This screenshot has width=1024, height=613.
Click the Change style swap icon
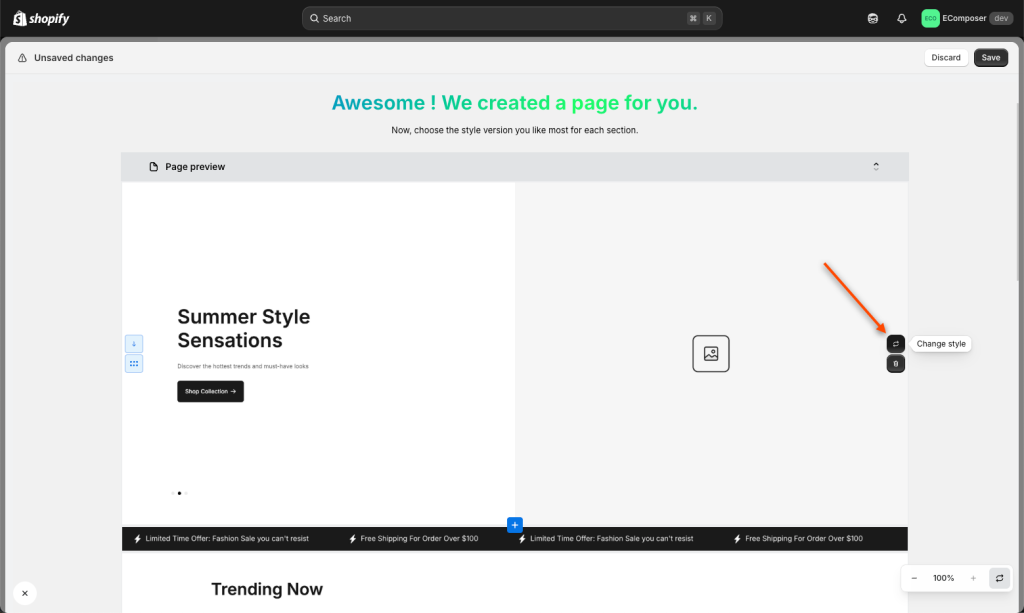(895, 343)
